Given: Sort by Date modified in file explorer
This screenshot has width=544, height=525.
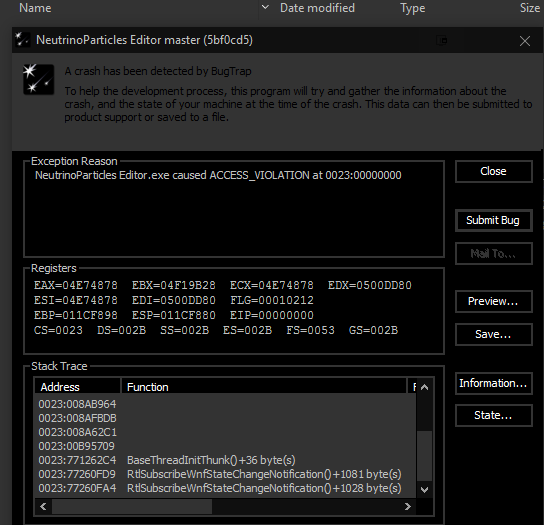Looking at the screenshot, I should click(317, 8).
